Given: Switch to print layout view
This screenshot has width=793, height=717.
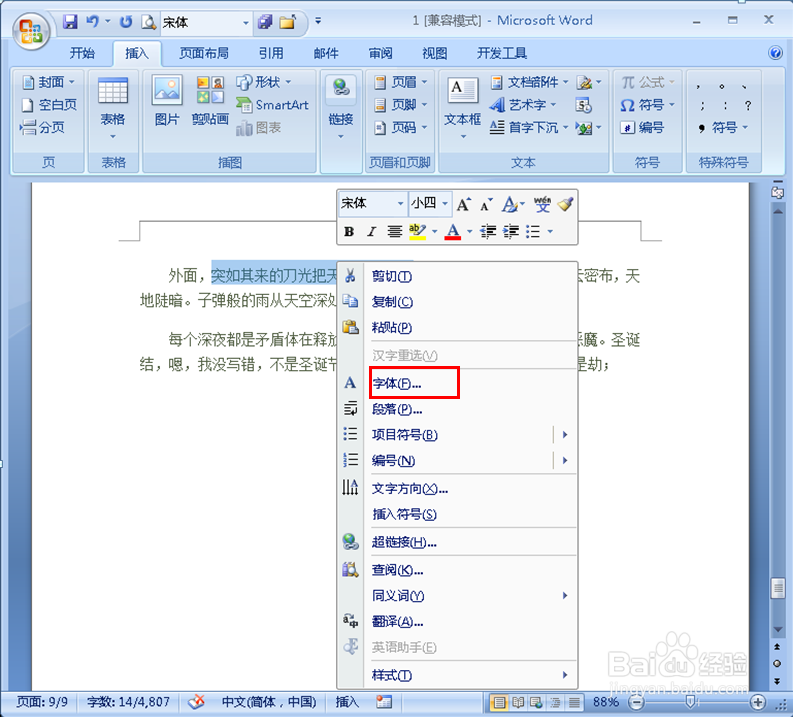Looking at the screenshot, I should coord(499,702).
